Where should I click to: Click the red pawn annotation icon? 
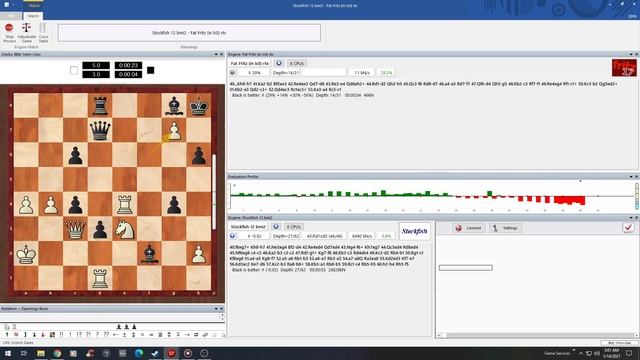(x=43, y=334)
